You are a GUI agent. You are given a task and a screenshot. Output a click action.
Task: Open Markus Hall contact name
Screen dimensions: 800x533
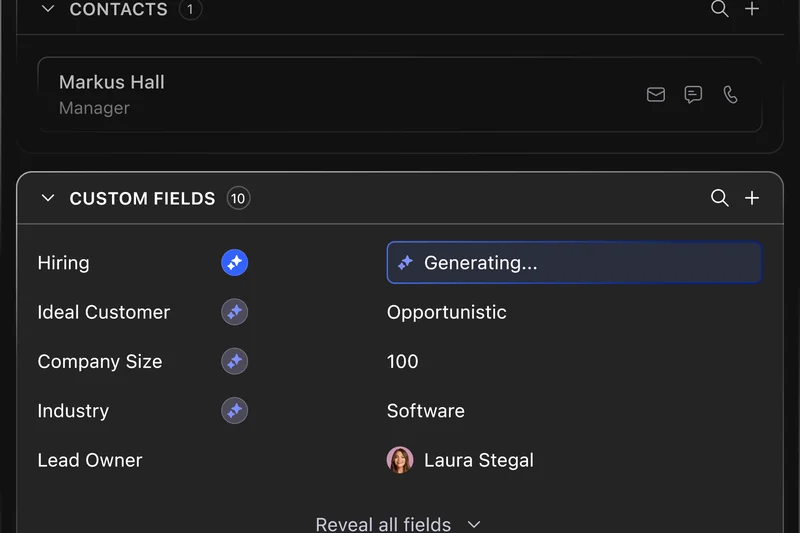click(111, 83)
